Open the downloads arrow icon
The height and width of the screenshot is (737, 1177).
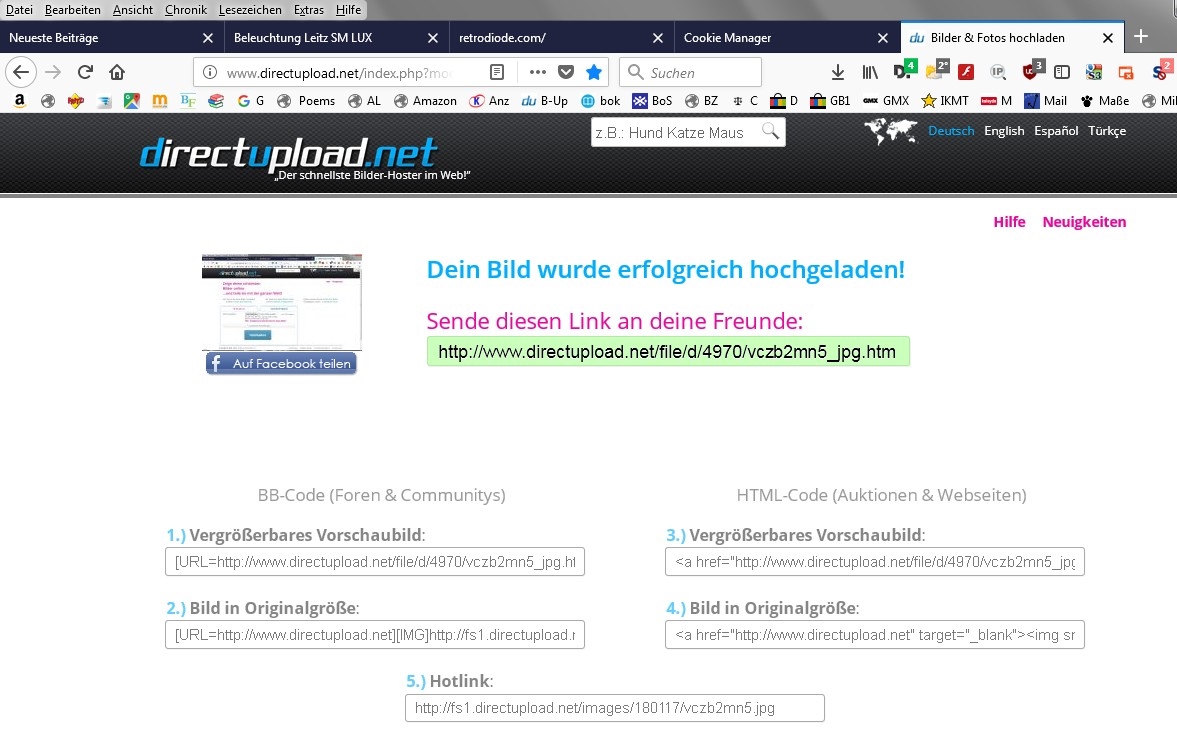pyautogui.click(x=838, y=72)
